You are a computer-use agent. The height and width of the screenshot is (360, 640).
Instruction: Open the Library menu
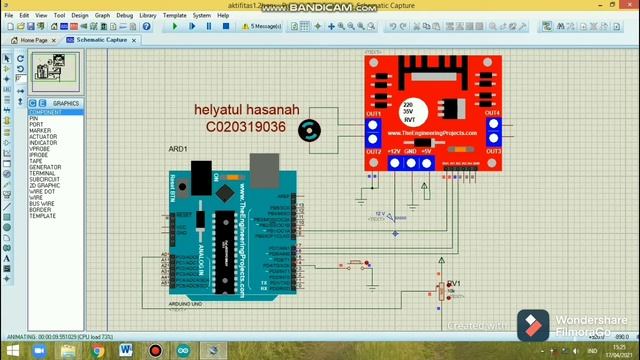pyautogui.click(x=148, y=16)
